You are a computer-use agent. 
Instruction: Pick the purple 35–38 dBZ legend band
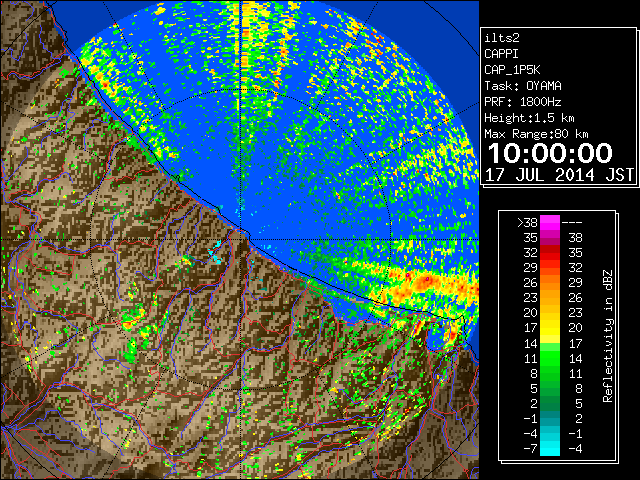[x=550, y=238]
